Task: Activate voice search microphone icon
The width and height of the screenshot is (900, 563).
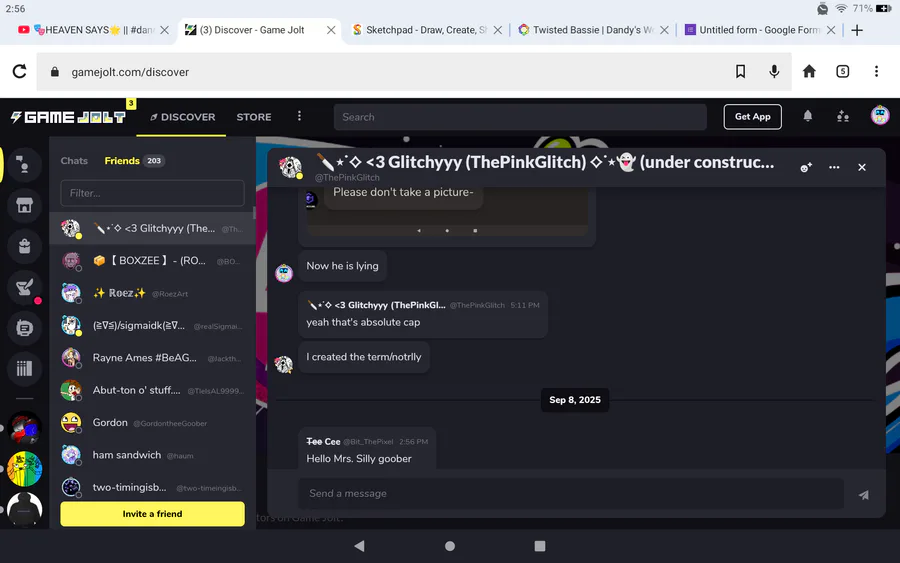Action: pos(774,71)
